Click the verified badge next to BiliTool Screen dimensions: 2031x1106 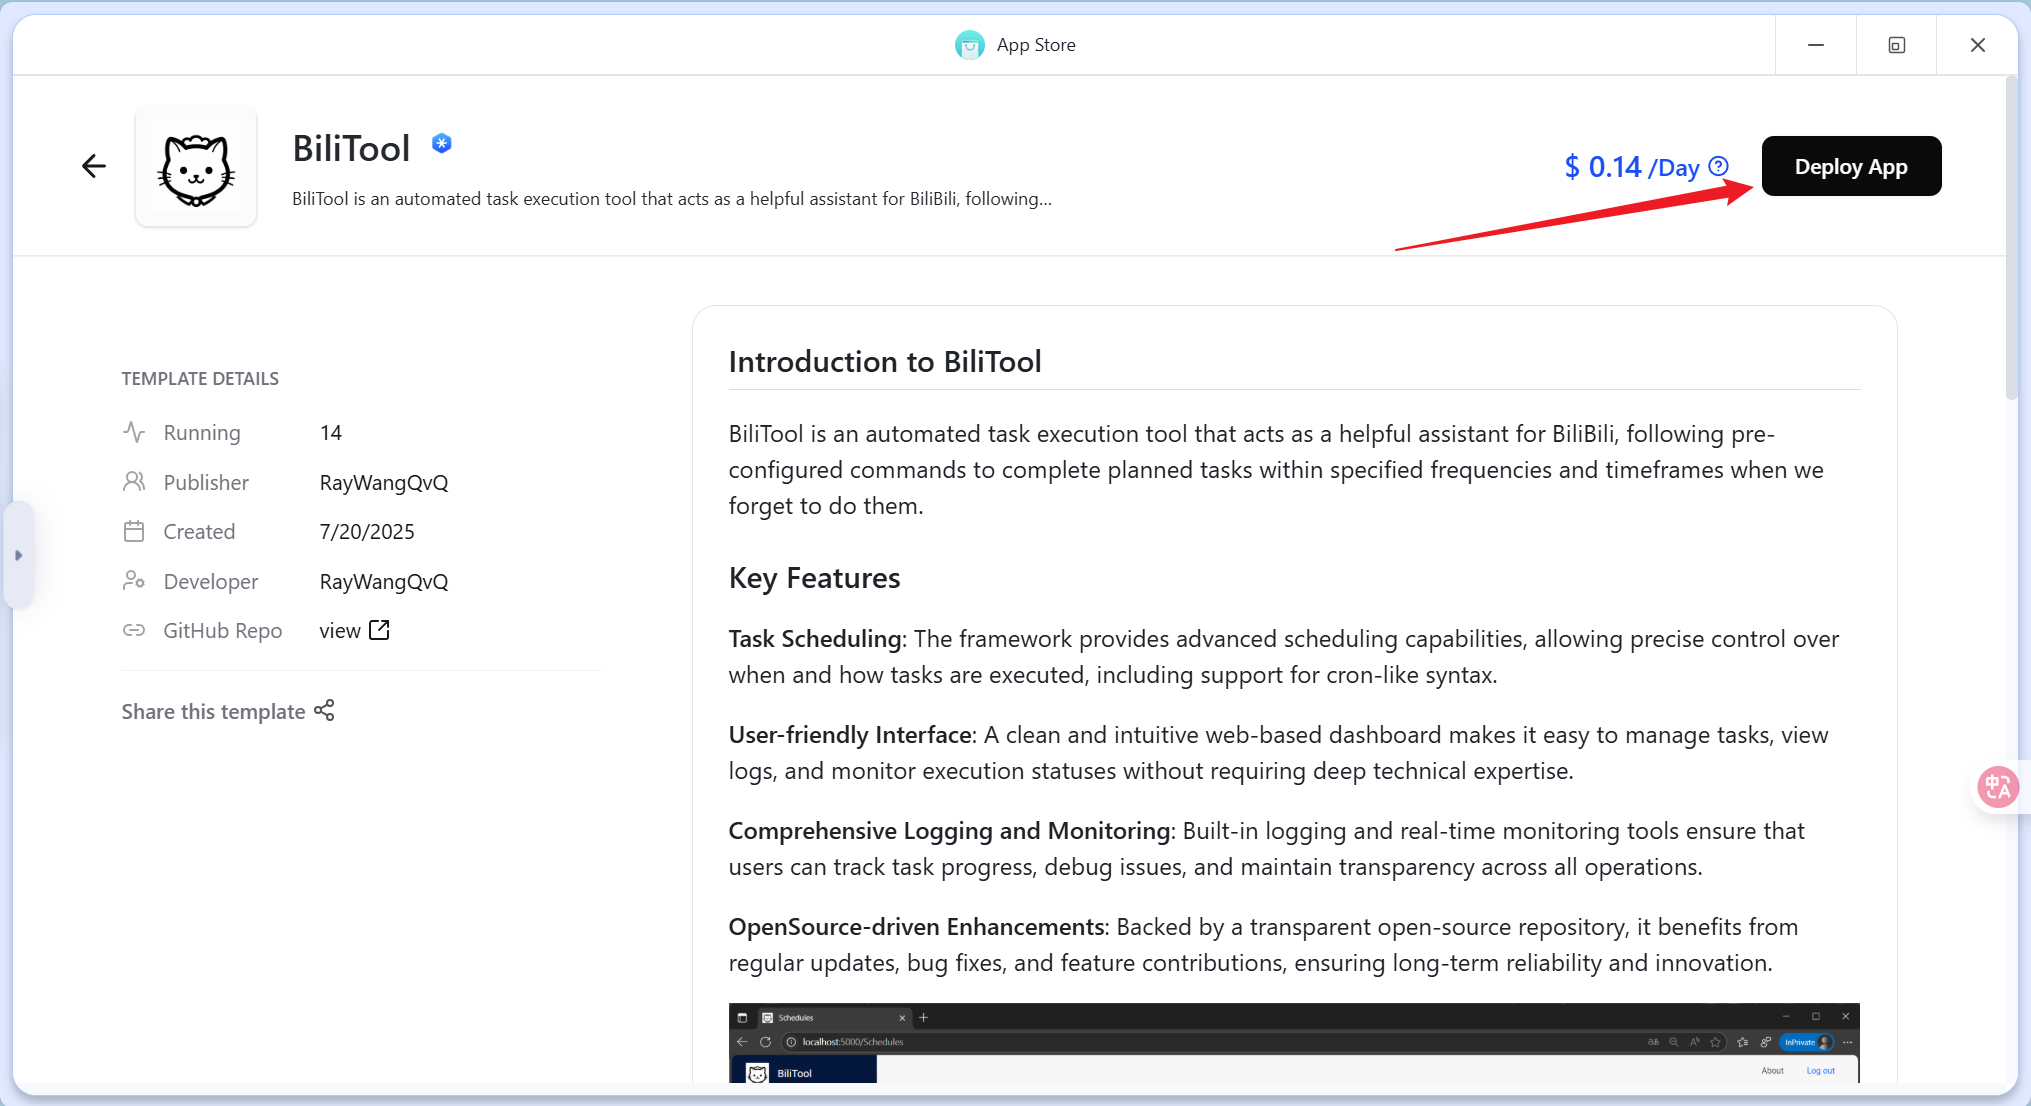click(442, 144)
